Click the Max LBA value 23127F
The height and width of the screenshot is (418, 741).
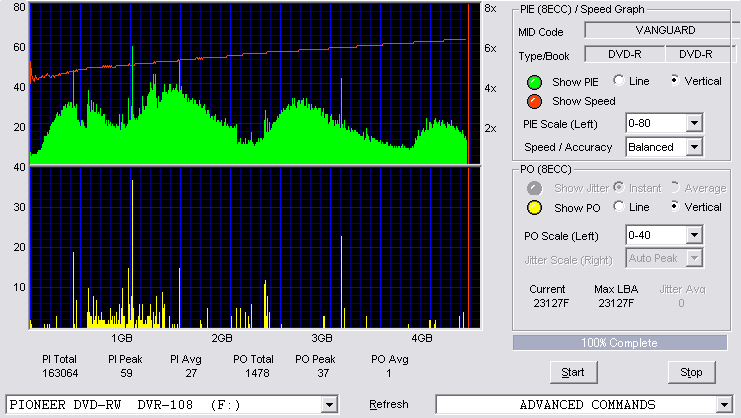click(x=616, y=303)
